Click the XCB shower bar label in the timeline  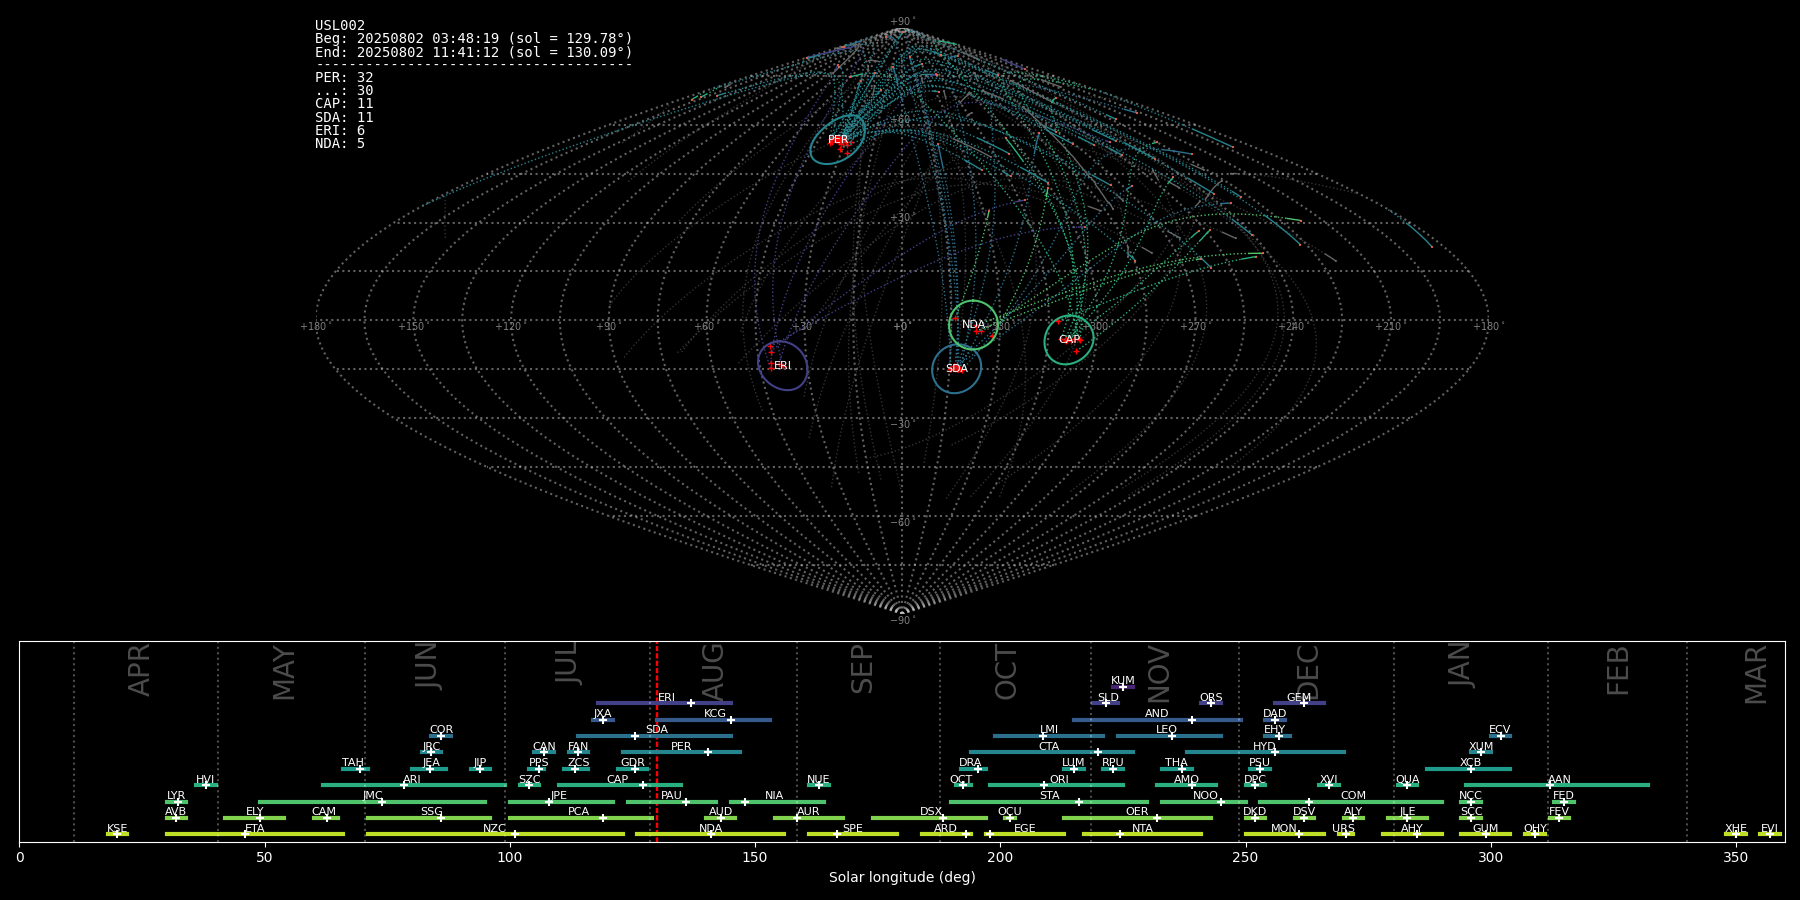point(1470,763)
